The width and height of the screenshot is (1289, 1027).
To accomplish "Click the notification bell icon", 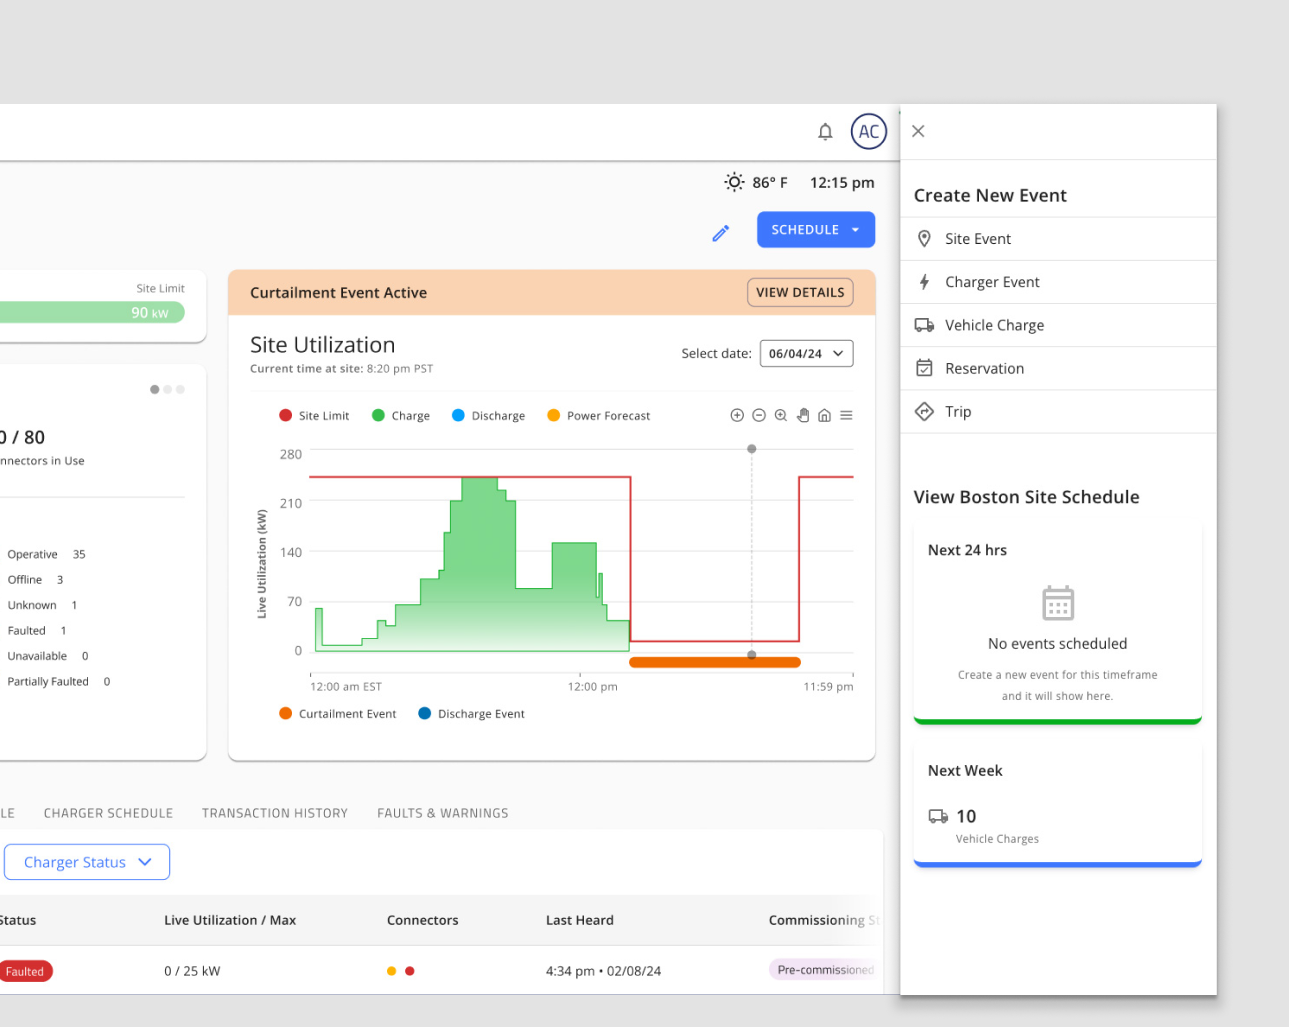I will pyautogui.click(x=825, y=132).
